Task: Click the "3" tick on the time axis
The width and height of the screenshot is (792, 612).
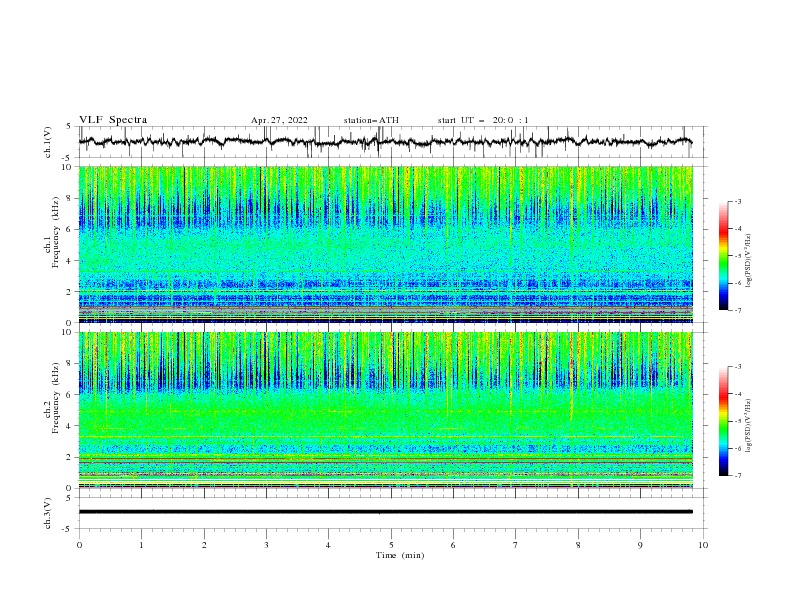Action: [x=266, y=545]
